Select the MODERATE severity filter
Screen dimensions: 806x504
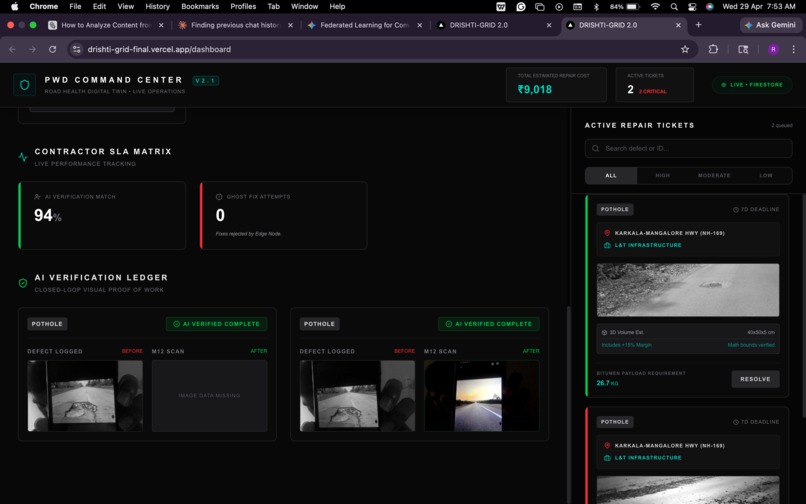(714, 175)
